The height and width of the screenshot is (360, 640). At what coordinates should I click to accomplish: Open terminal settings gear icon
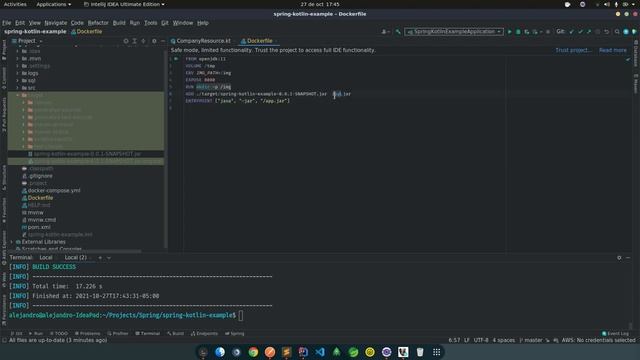tap(619, 258)
